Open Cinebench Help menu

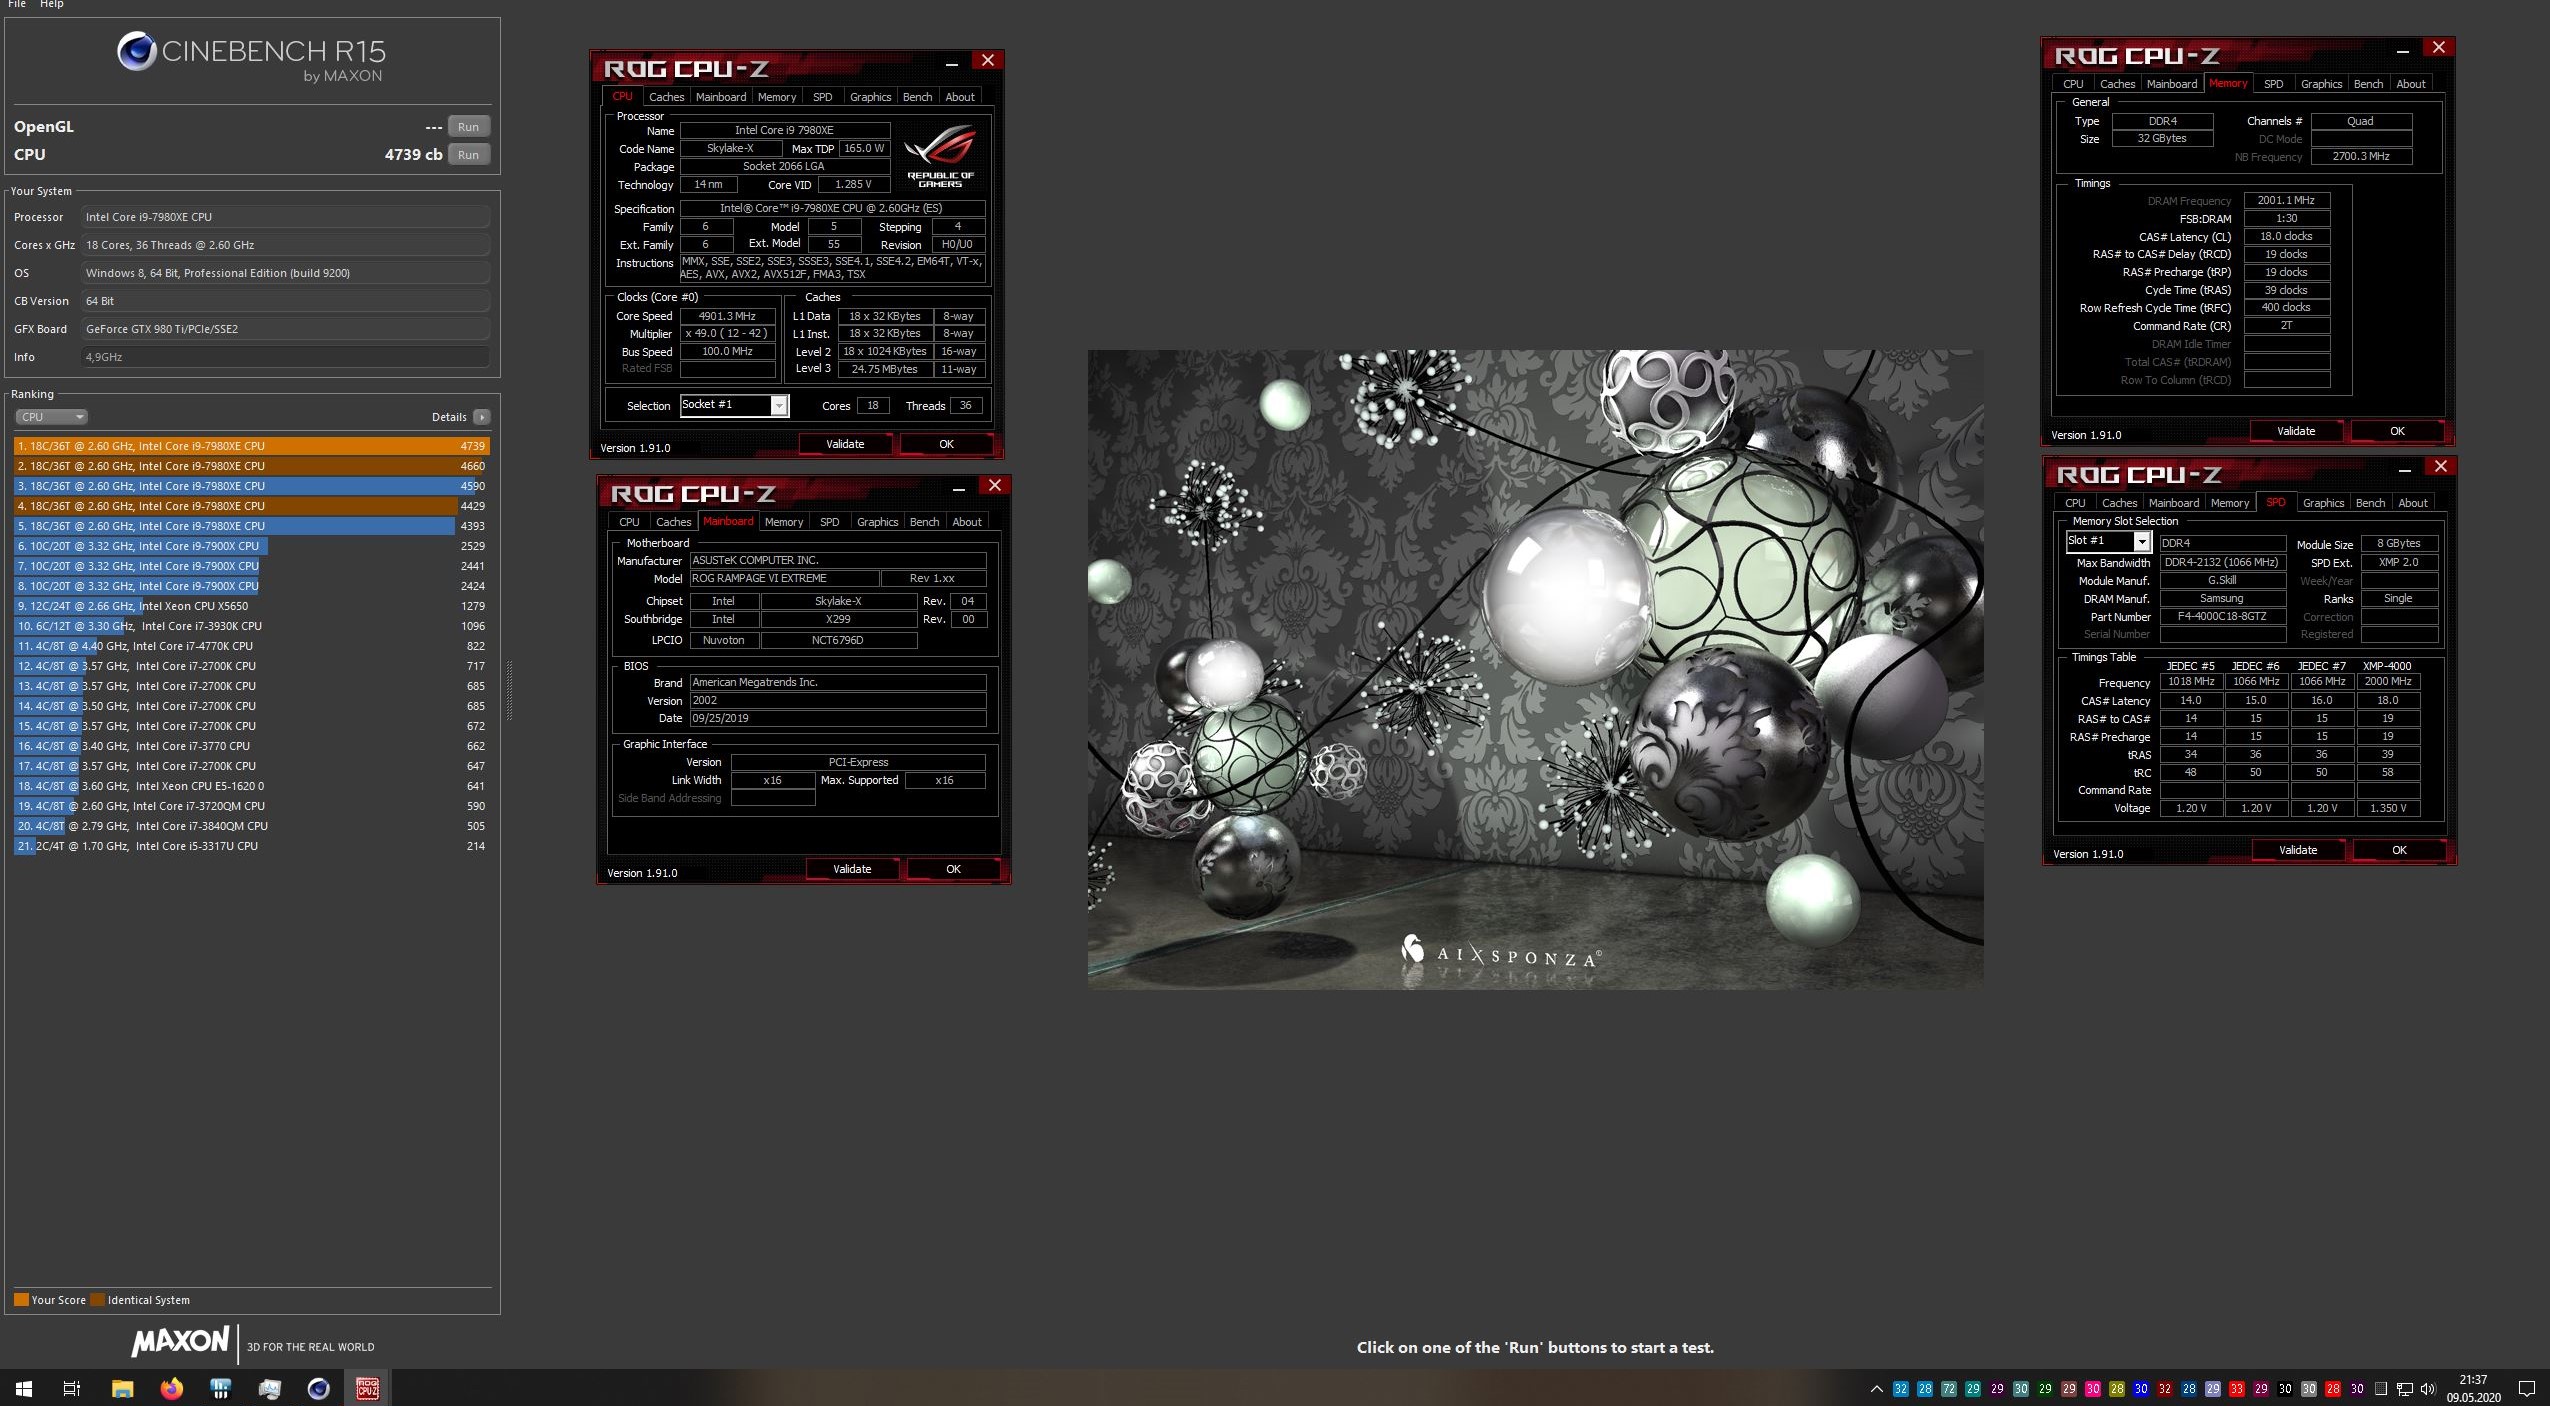52,5
